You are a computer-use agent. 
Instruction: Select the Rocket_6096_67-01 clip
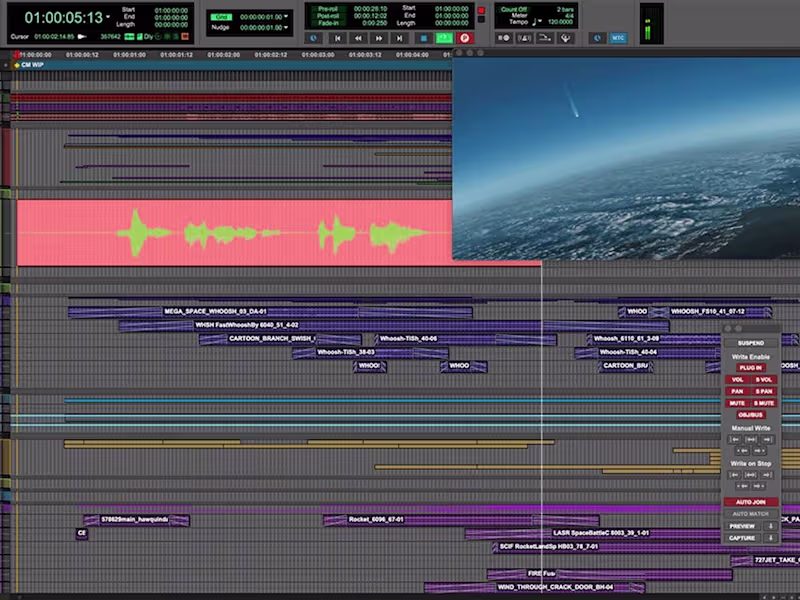coord(461,520)
